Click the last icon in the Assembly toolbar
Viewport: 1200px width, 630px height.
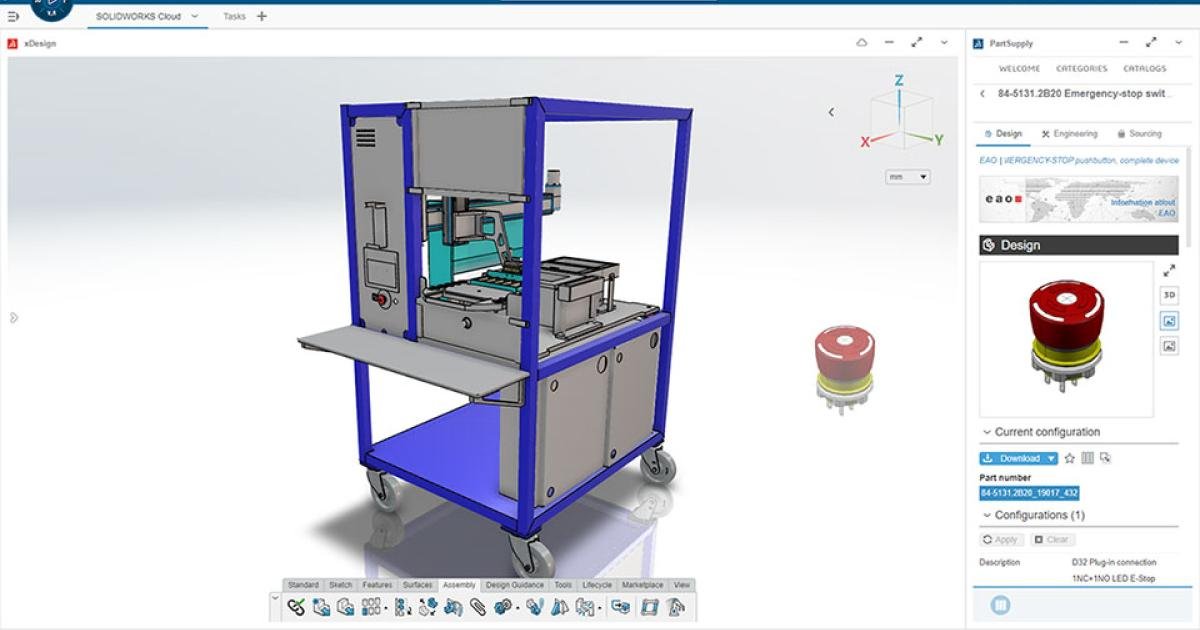[676, 606]
